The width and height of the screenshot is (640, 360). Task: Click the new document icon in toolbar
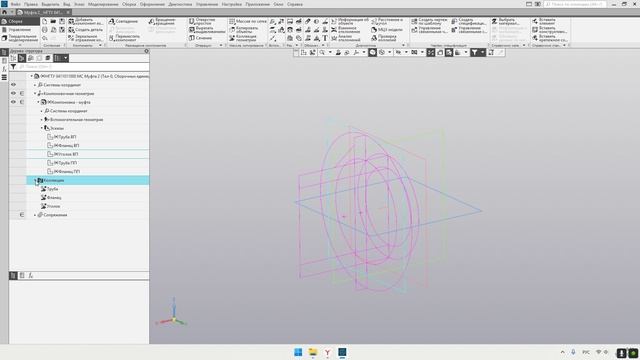(44, 21)
